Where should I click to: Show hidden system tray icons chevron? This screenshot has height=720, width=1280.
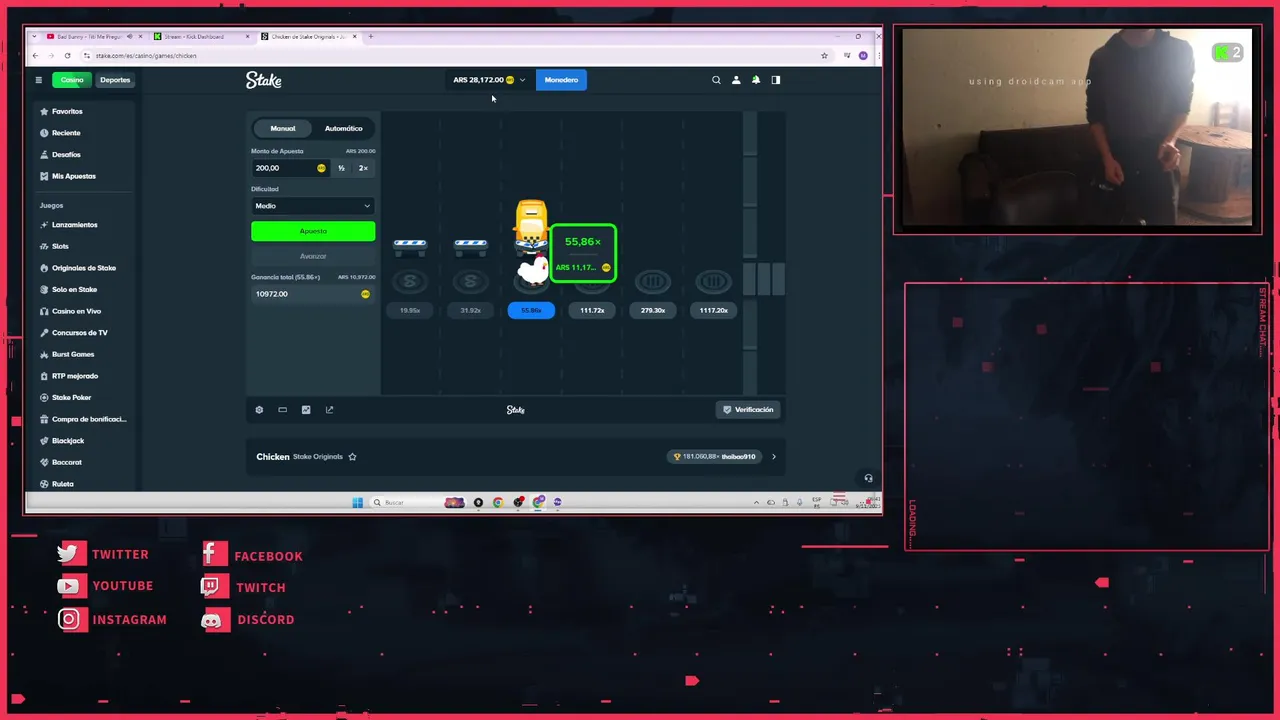point(756,502)
